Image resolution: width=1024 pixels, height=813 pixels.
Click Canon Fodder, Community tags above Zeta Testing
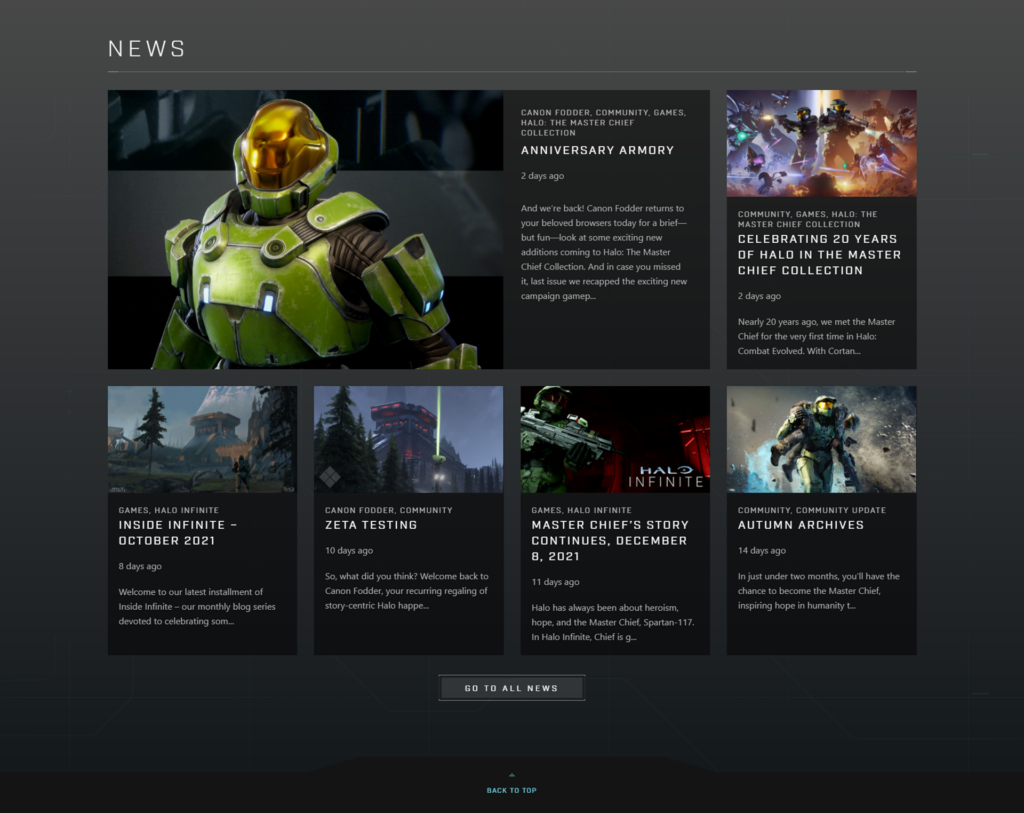389,510
